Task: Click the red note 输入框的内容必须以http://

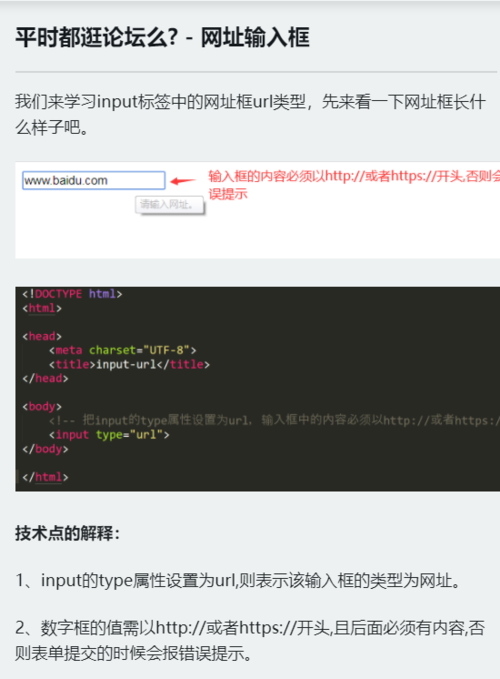Action: 354,184
